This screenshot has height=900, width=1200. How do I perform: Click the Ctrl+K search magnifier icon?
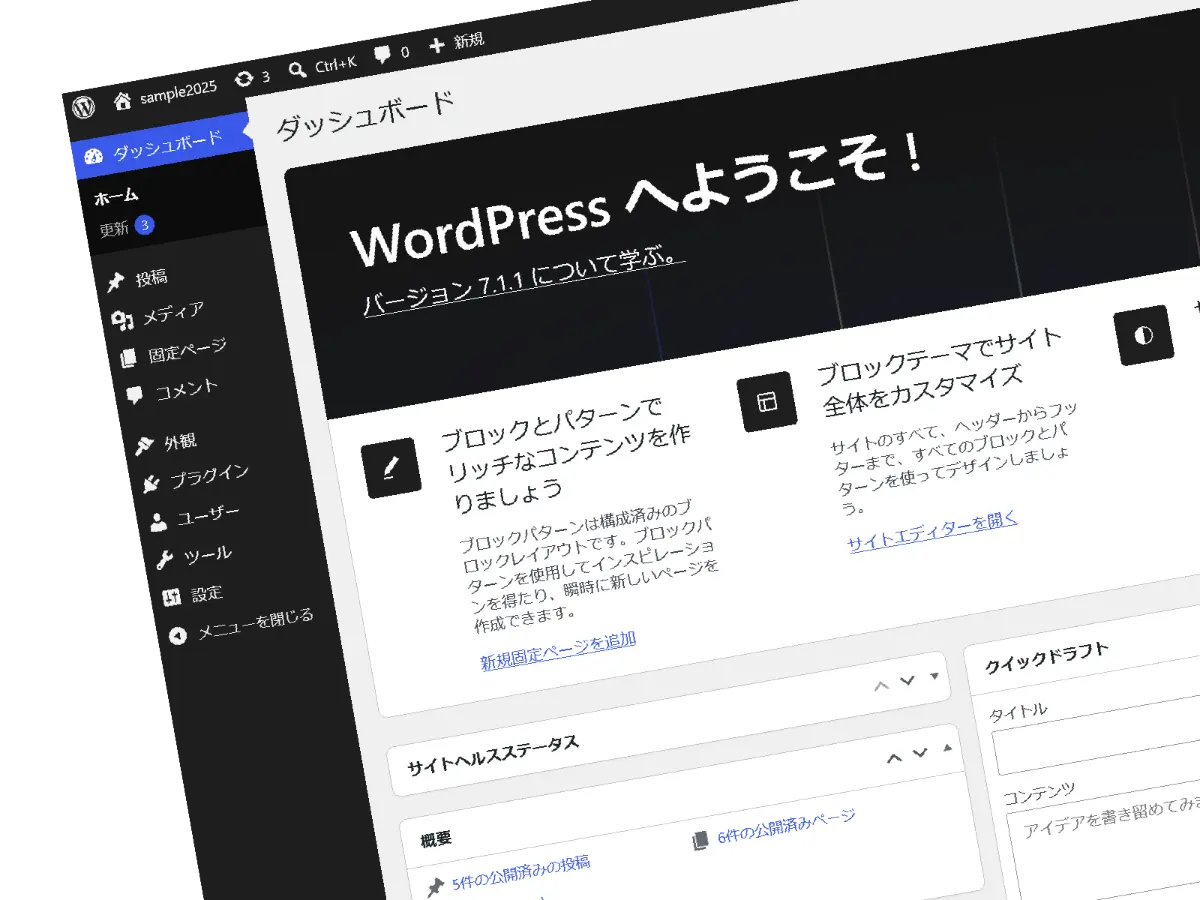pyautogui.click(x=297, y=70)
